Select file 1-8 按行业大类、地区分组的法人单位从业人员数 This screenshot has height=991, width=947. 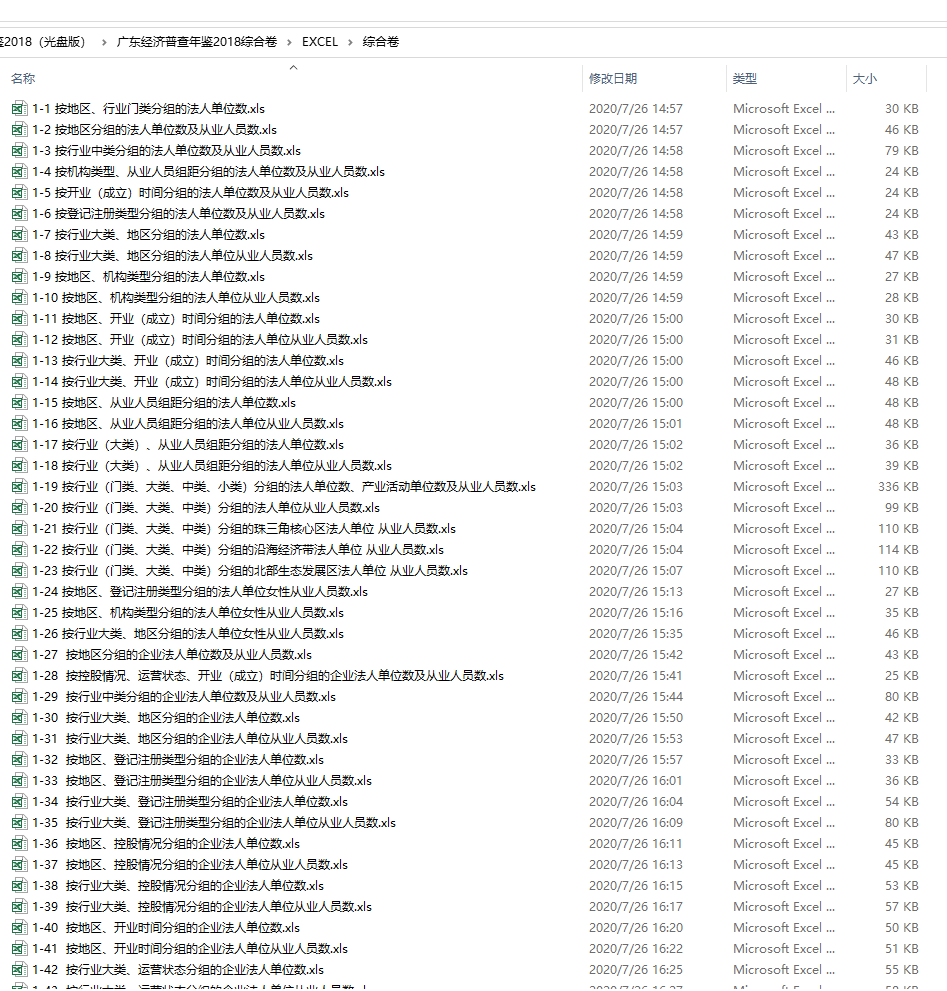click(173, 256)
